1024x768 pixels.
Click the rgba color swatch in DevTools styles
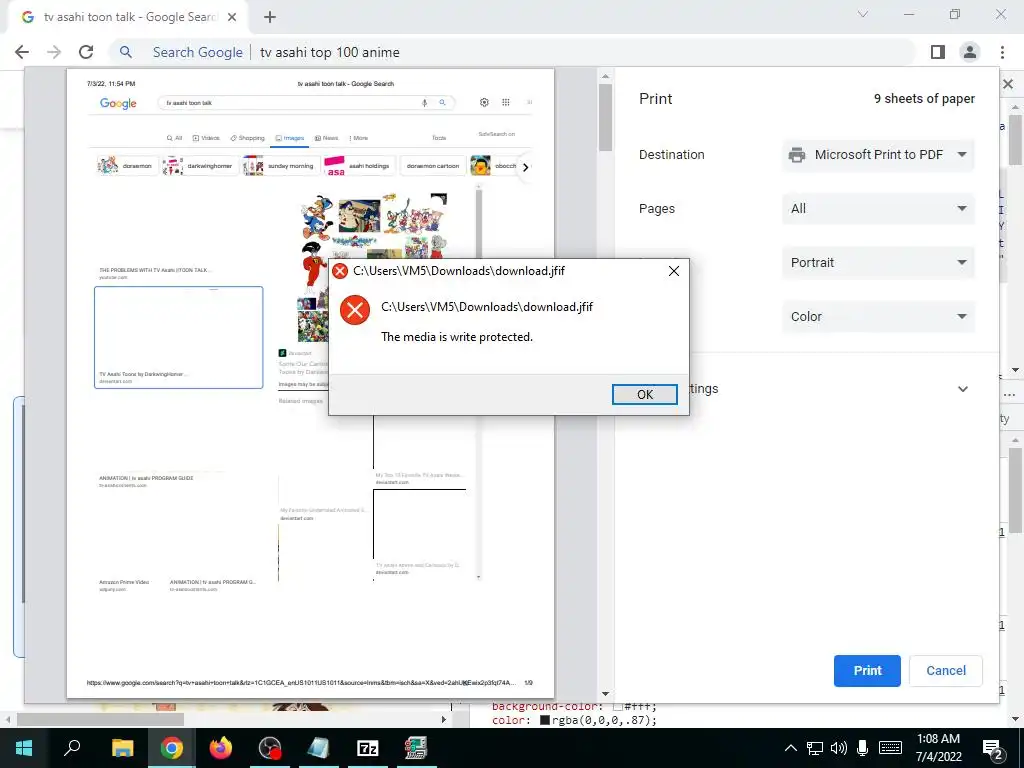(545, 720)
